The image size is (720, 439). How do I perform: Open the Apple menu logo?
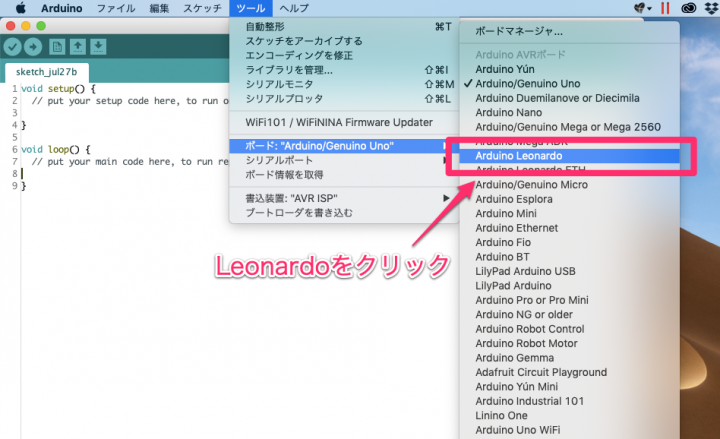click(19, 8)
